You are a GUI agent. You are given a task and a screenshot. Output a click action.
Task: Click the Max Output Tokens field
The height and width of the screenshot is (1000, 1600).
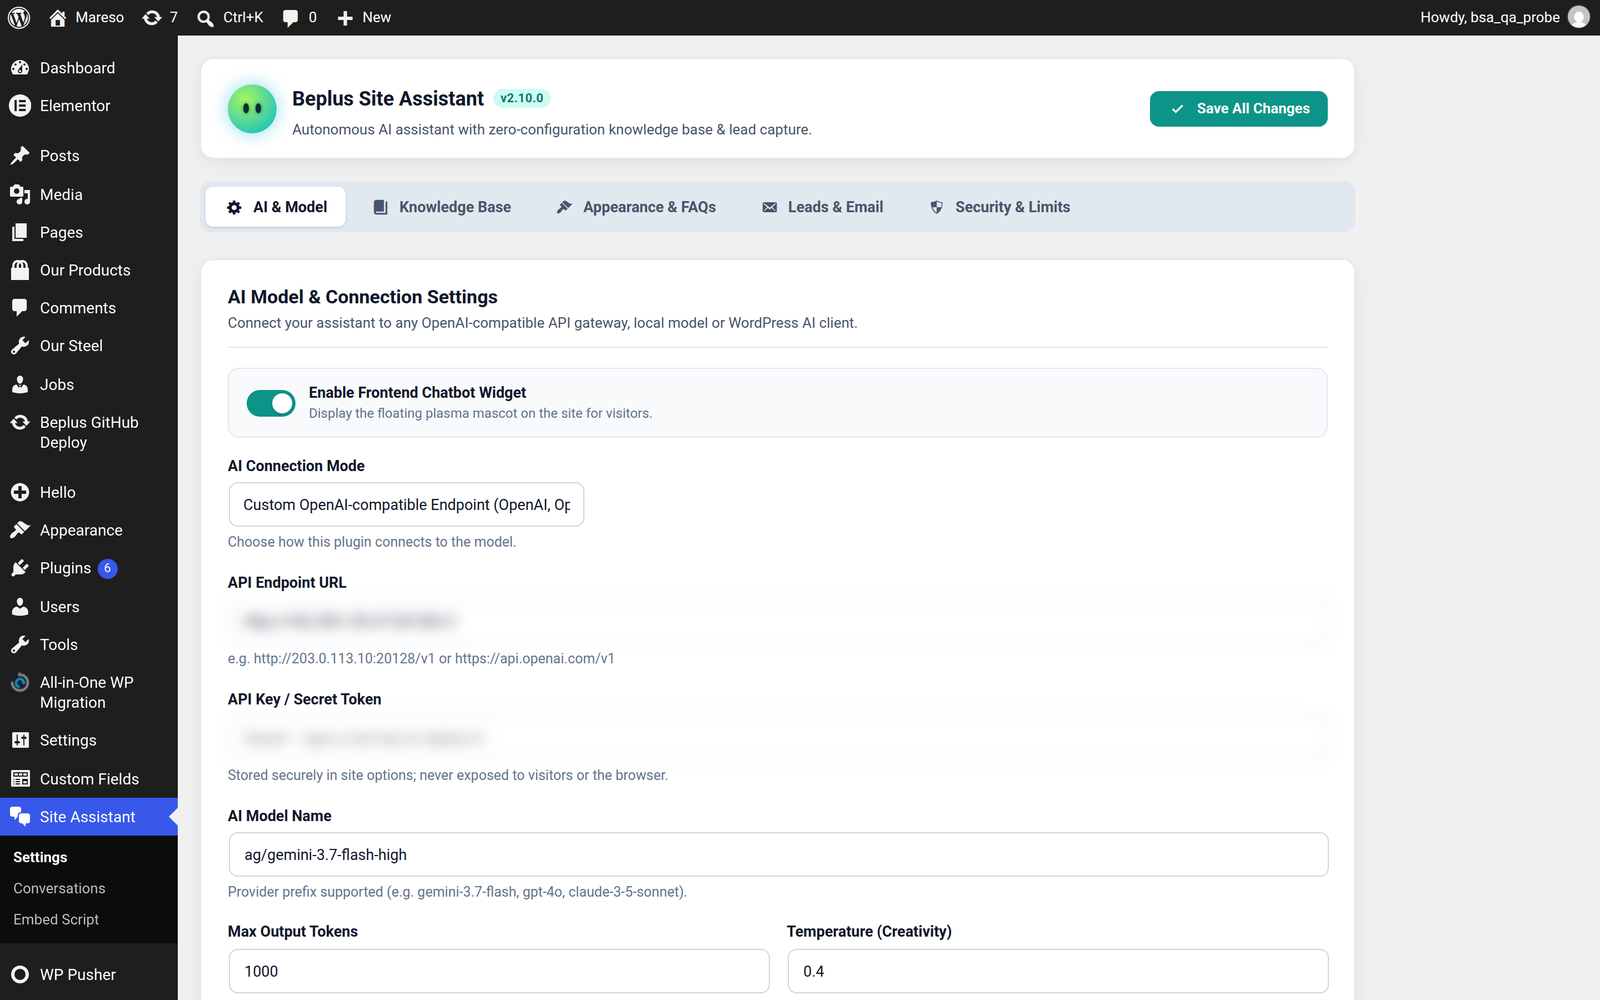pos(499,971)
